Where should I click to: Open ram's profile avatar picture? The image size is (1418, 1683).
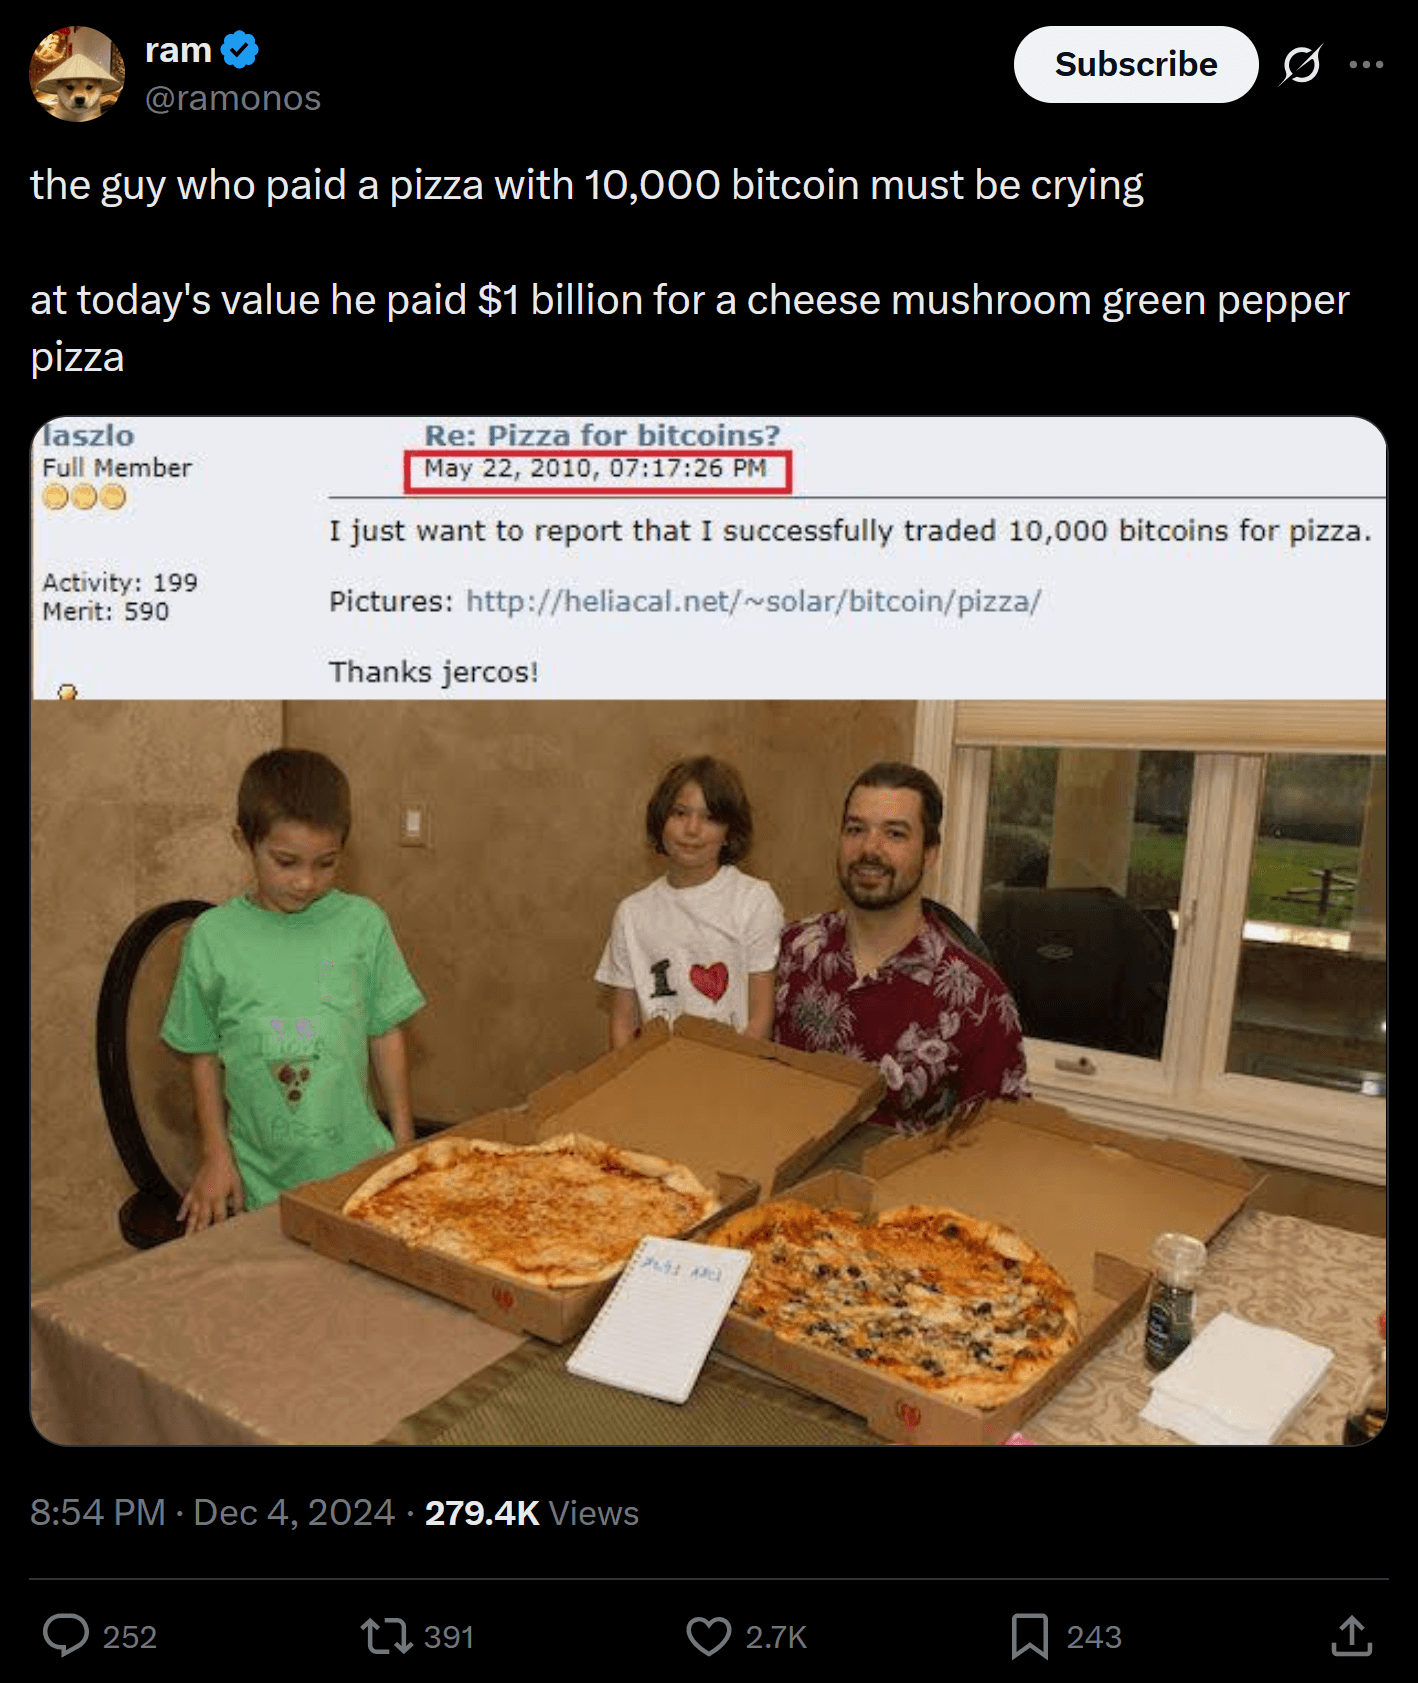(77, 74)
